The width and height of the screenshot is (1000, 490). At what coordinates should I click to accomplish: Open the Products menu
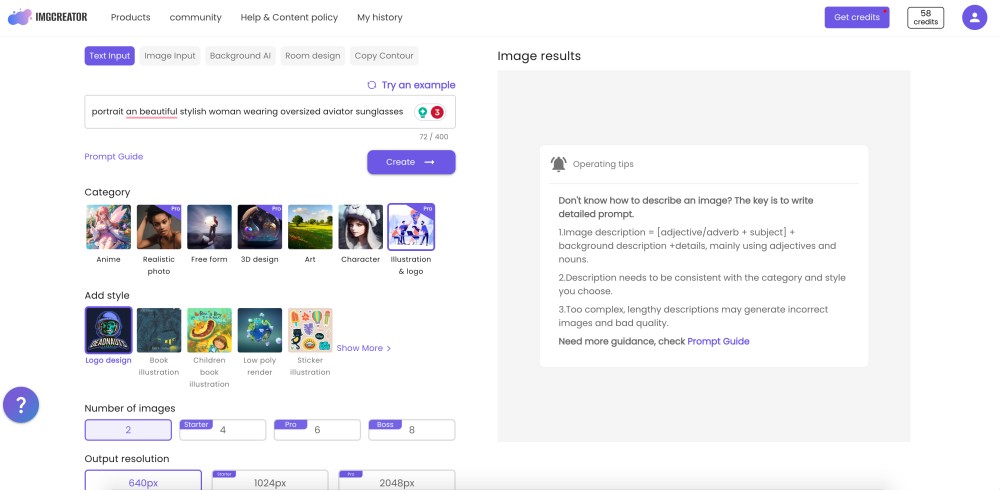tap(130, 17)
